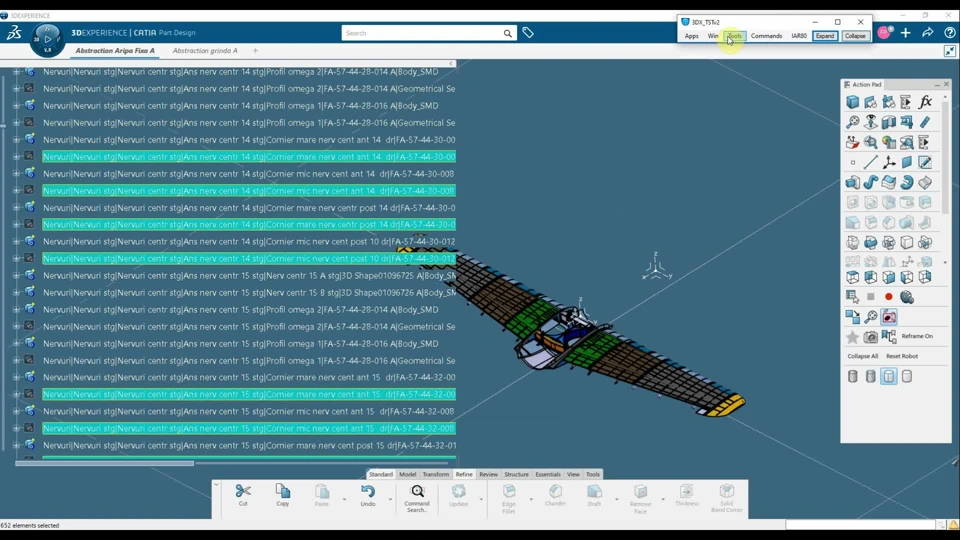The height and width of the screenshot is (540, 960).
Task: Click Reset Robot in Action Pad
Action: pyautogui.click(x=901, y=356)
